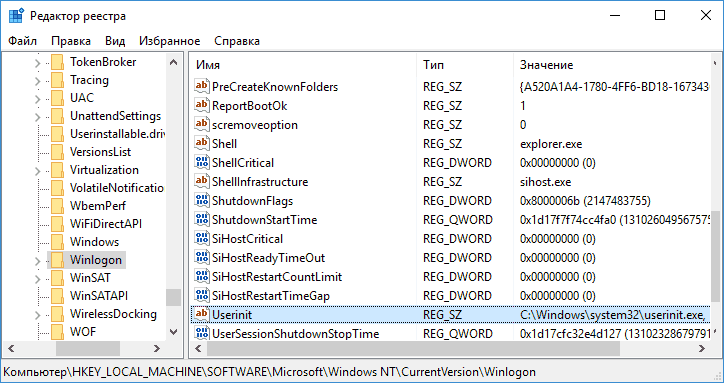Click the Winlogon folder icon
The height and width of the screenshot is (383, 724).
pos(57,260)
